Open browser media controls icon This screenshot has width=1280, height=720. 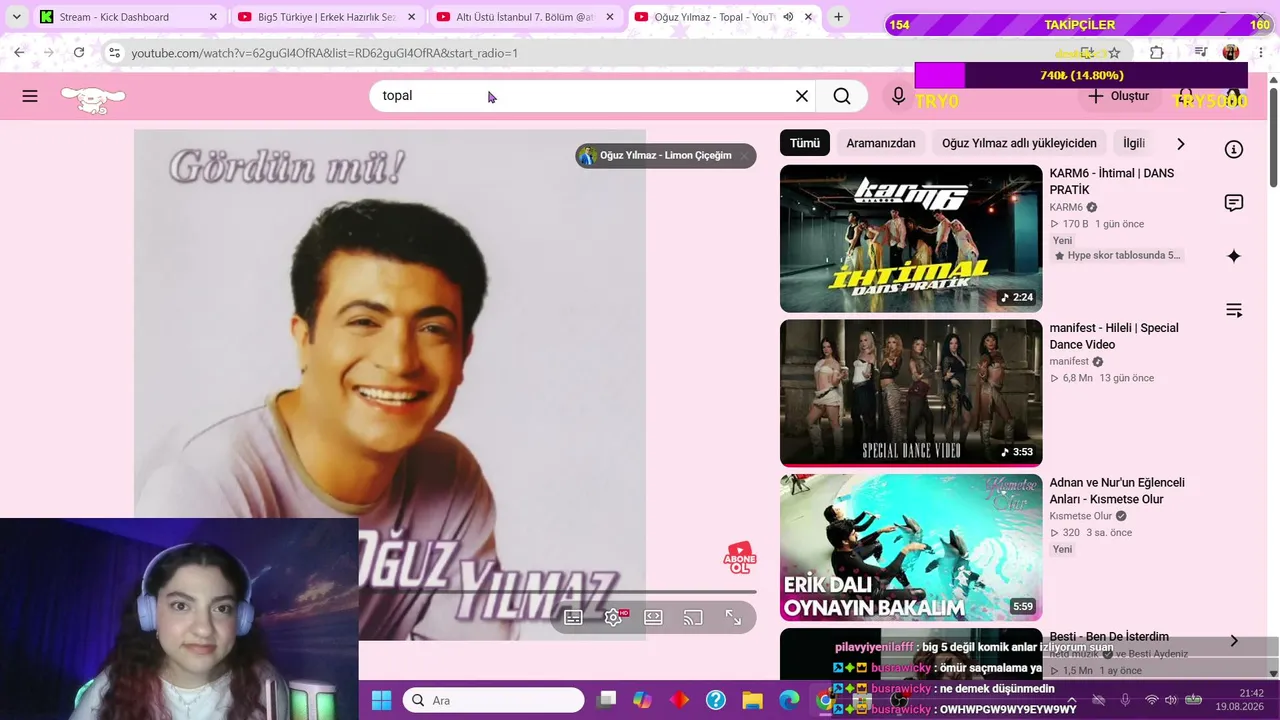(1201, 53)
